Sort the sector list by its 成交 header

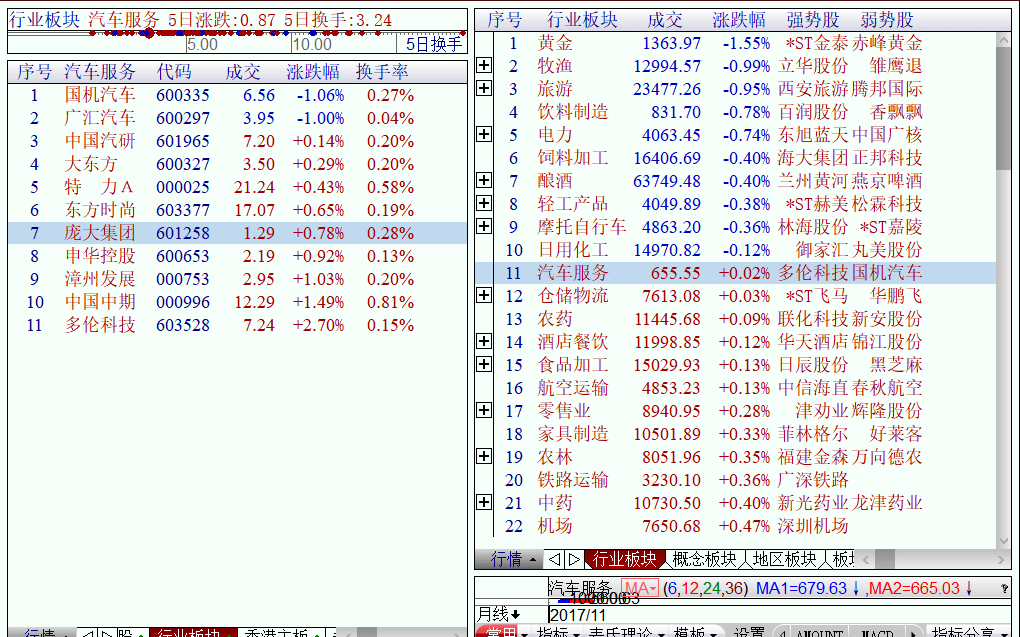point(665,20)
